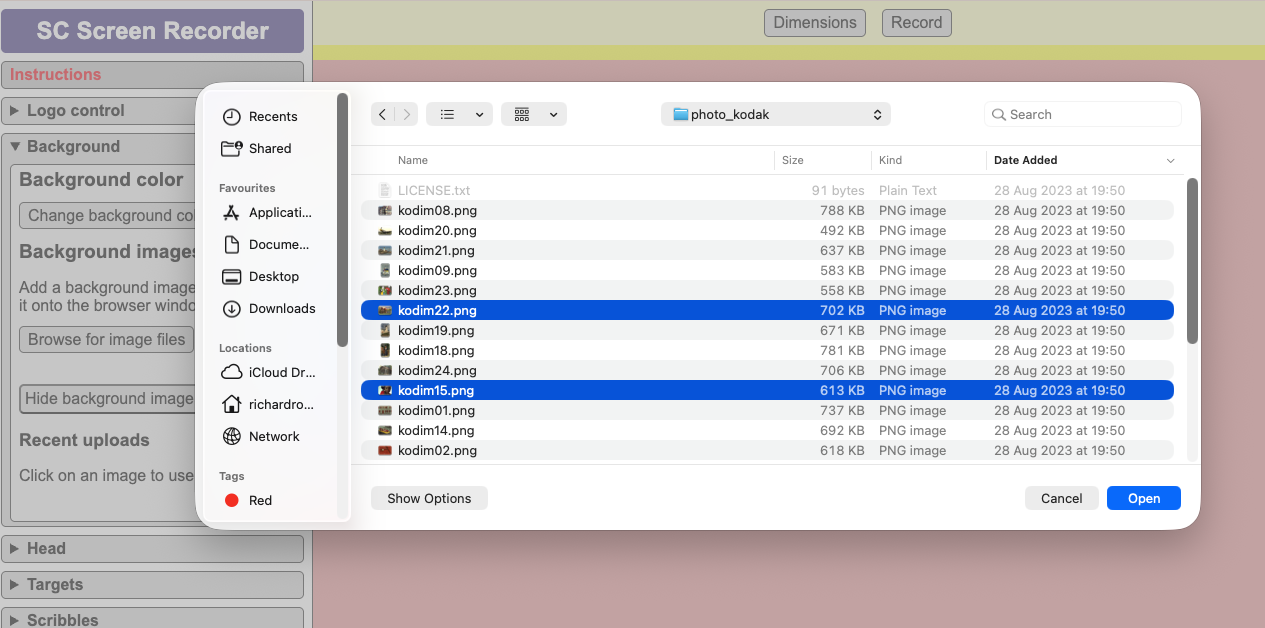Open the Network location
The width and height of the screenshot is (1265, 628).
click(x=272, y=436)
